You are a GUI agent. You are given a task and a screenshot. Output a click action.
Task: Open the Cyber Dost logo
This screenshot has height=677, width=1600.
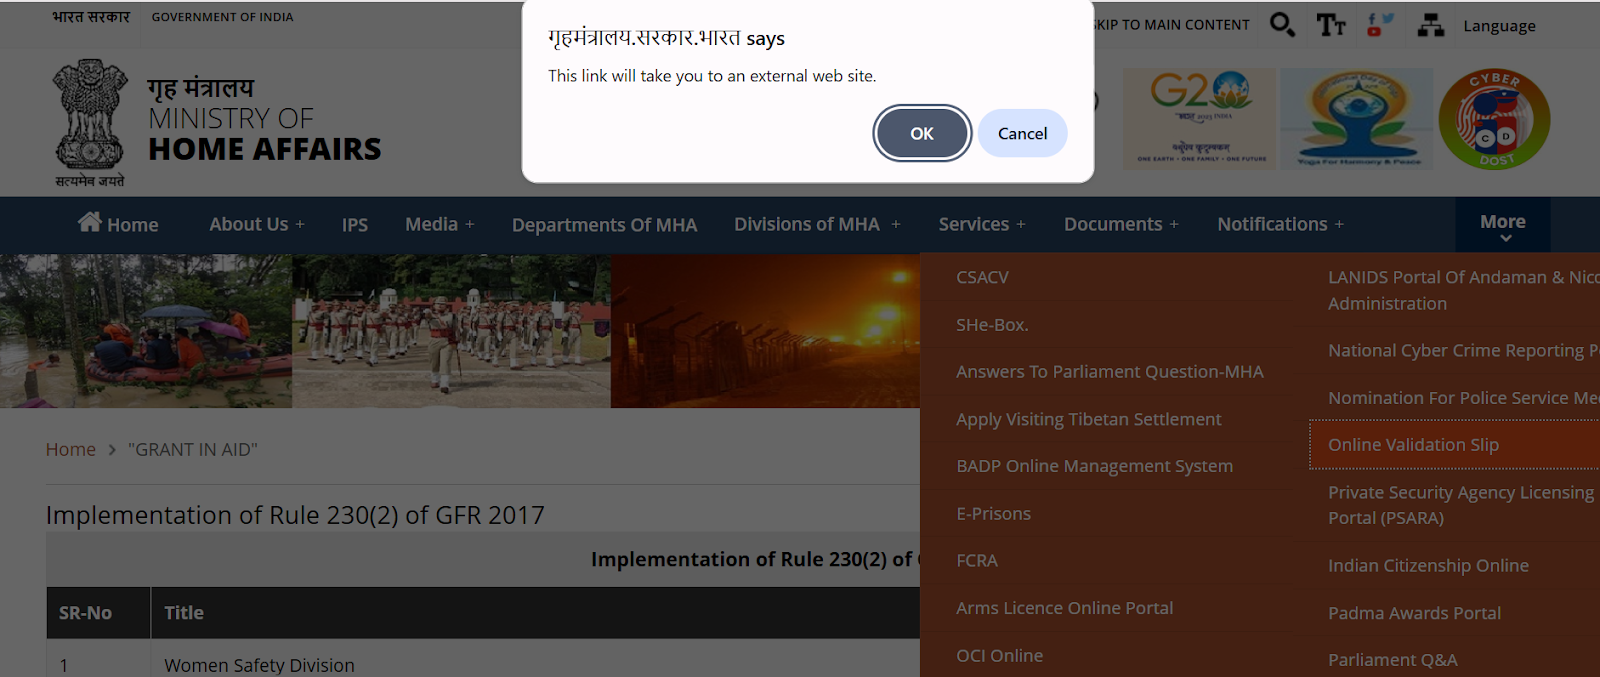pos(1495,119)
